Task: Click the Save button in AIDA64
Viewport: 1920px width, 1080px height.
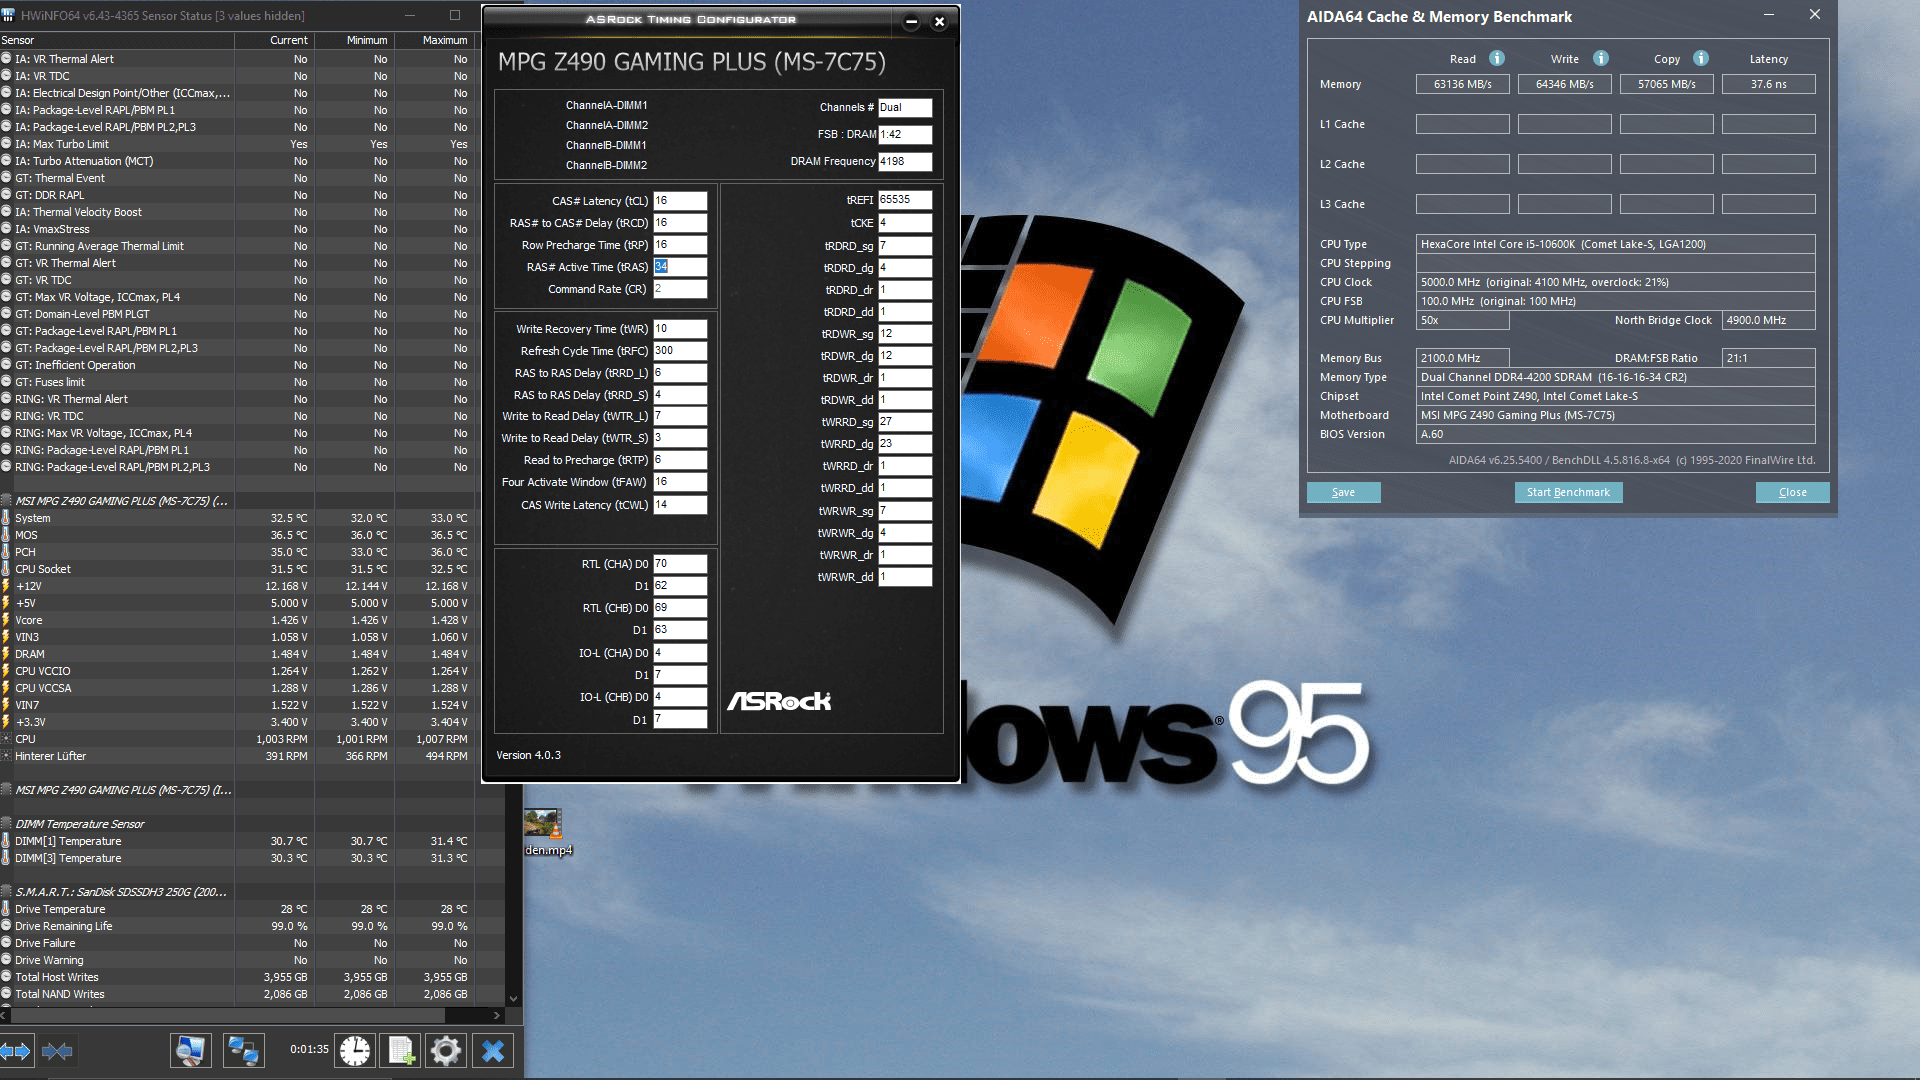Action: pos(1343,492)
